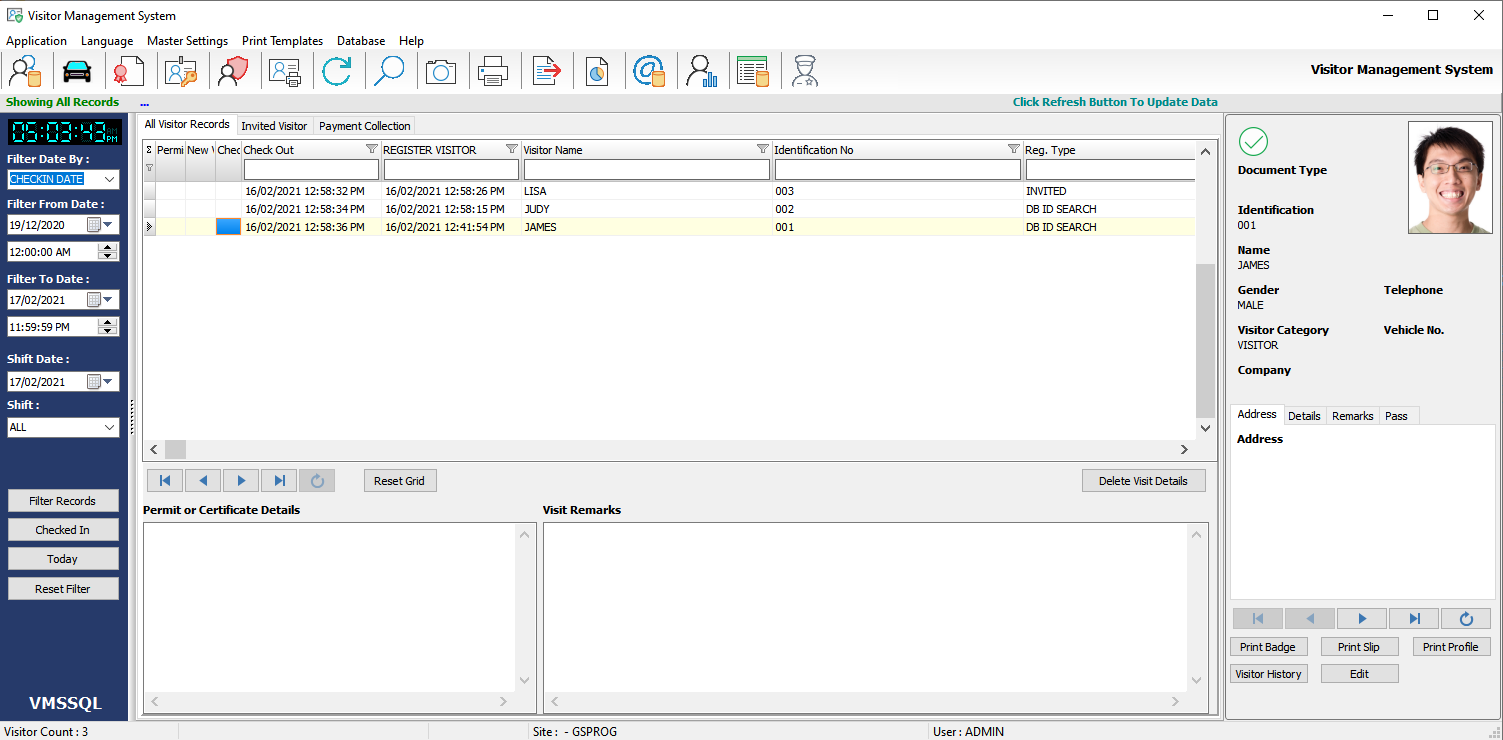Screen dimensions: 1503x740
Task: Click the pie chart report icon
Action: click(x=597, y=72)
